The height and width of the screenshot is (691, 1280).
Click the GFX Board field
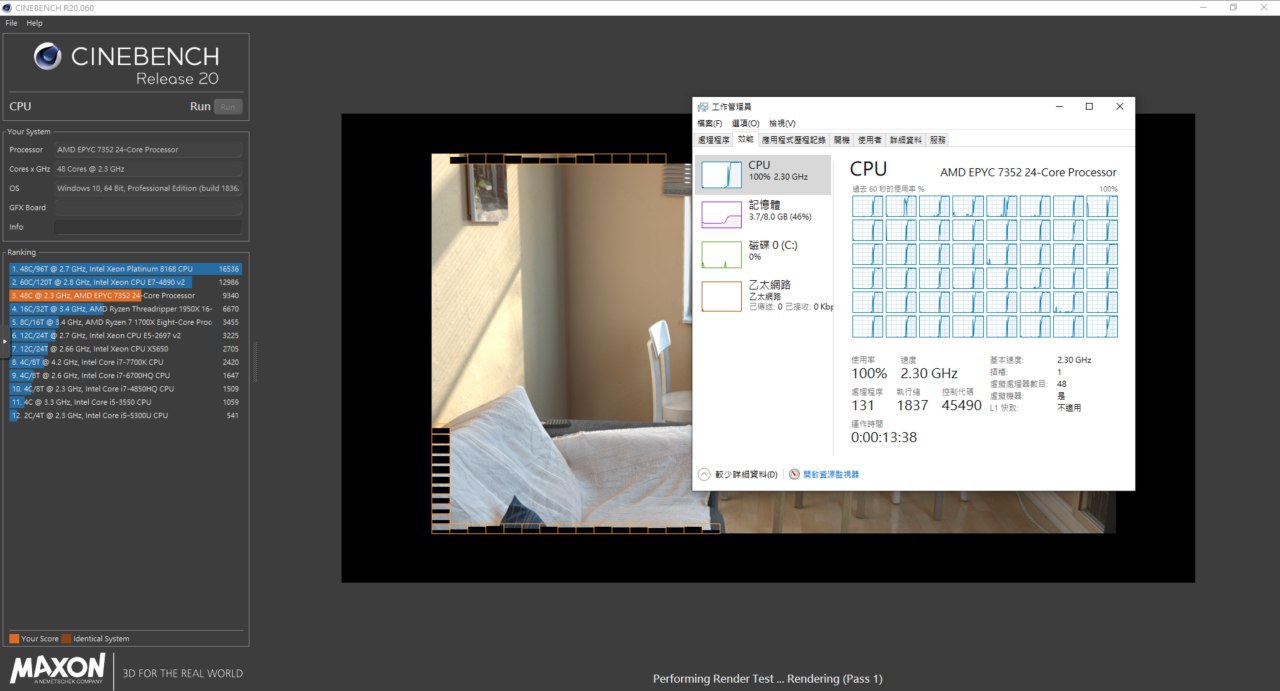tap(148, 208)
